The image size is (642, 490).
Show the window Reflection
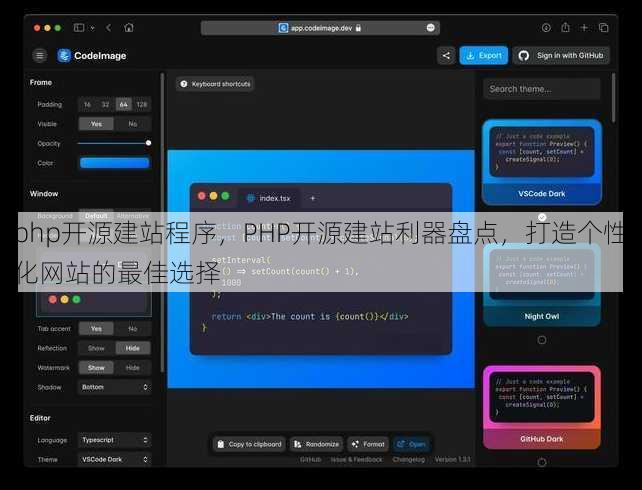point(96,348)
